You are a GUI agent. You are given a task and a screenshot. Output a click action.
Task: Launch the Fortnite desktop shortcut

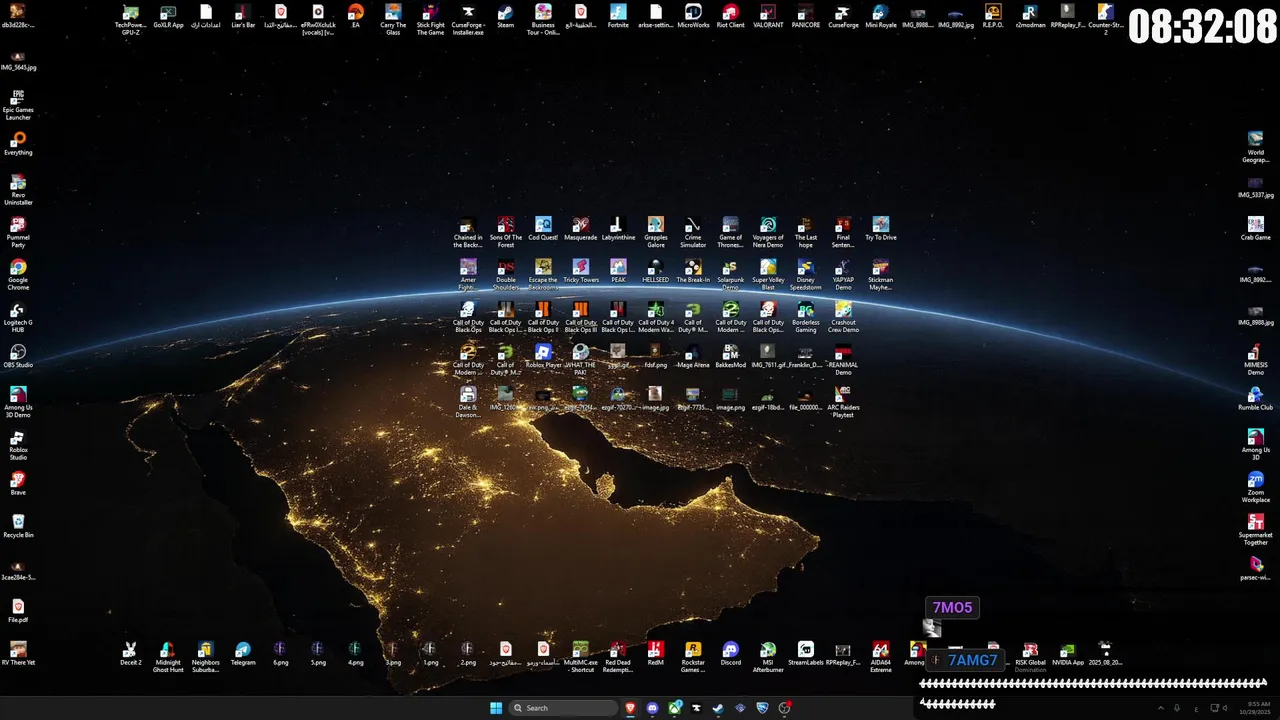point(618,17)
